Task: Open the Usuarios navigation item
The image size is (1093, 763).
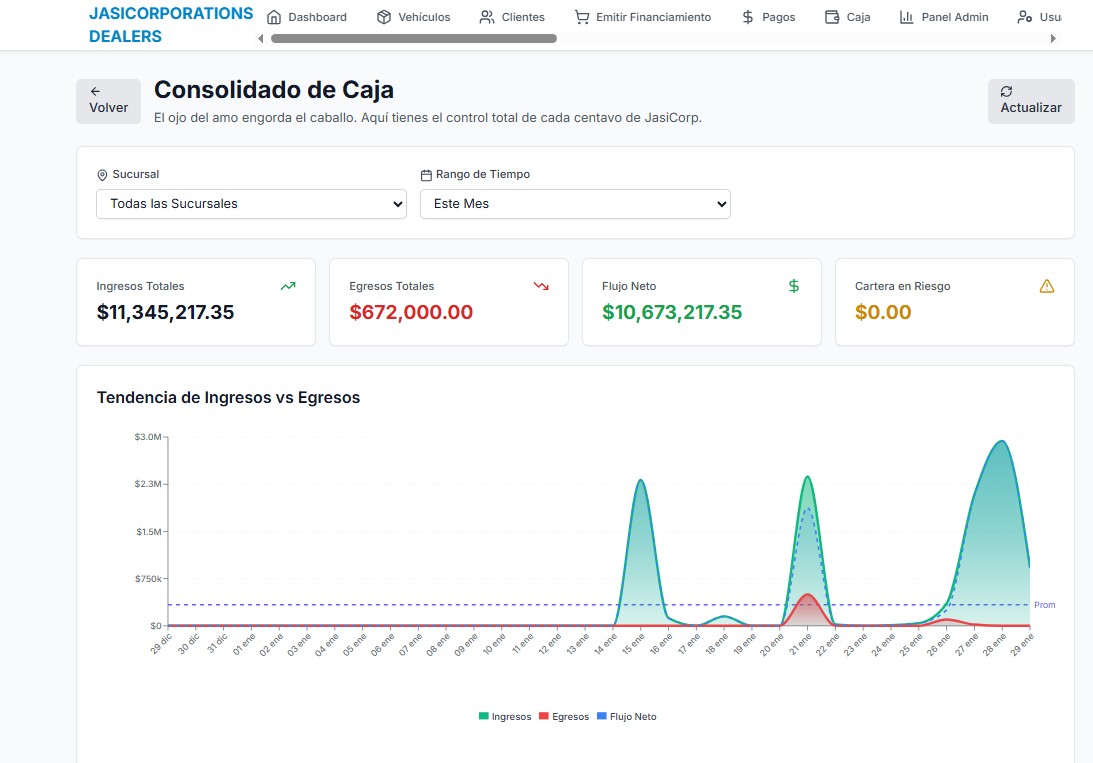Action: click(1038, 16)
